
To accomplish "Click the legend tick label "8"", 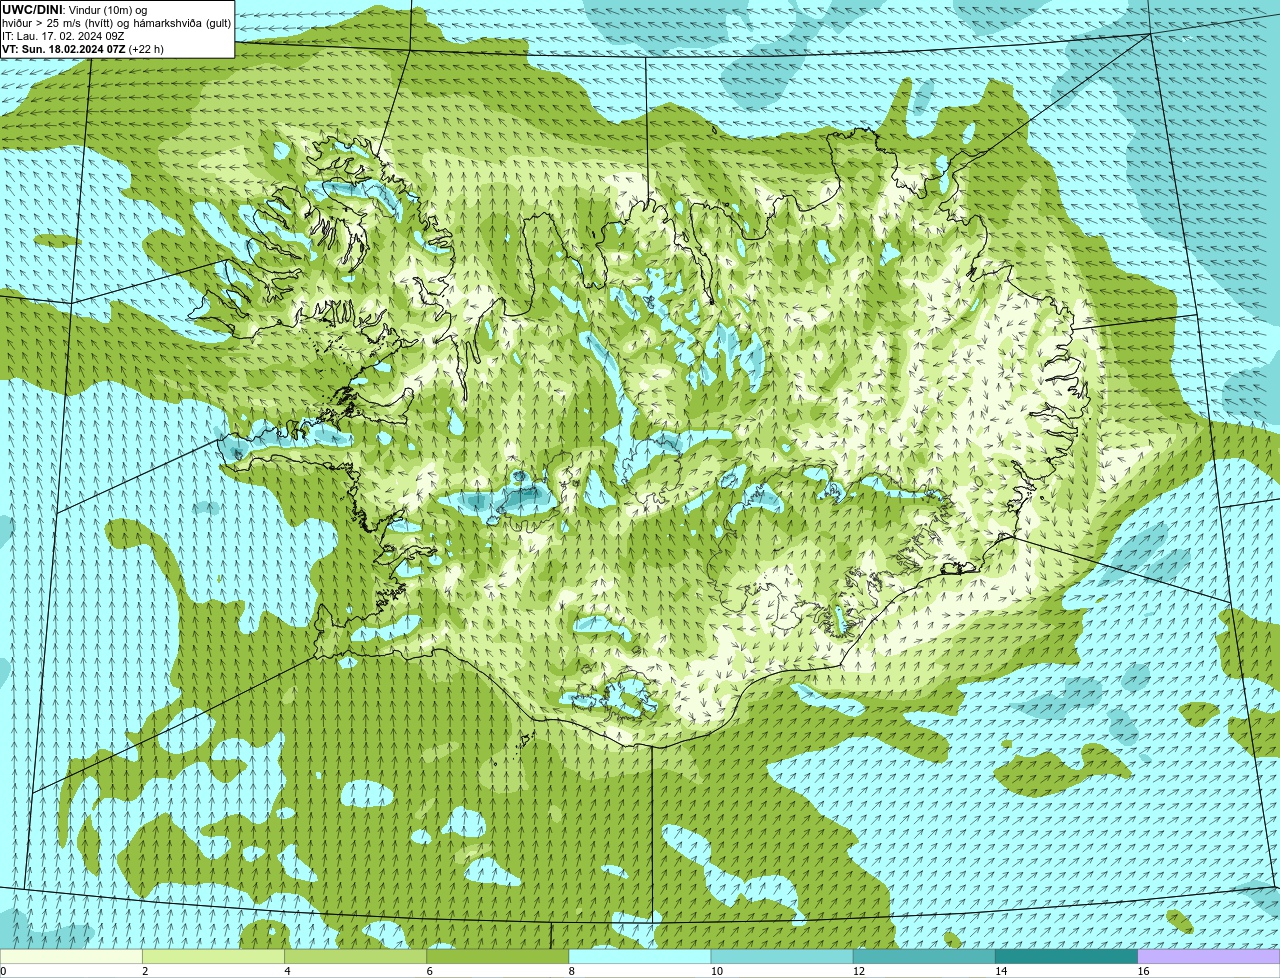I will click(572, 971).
